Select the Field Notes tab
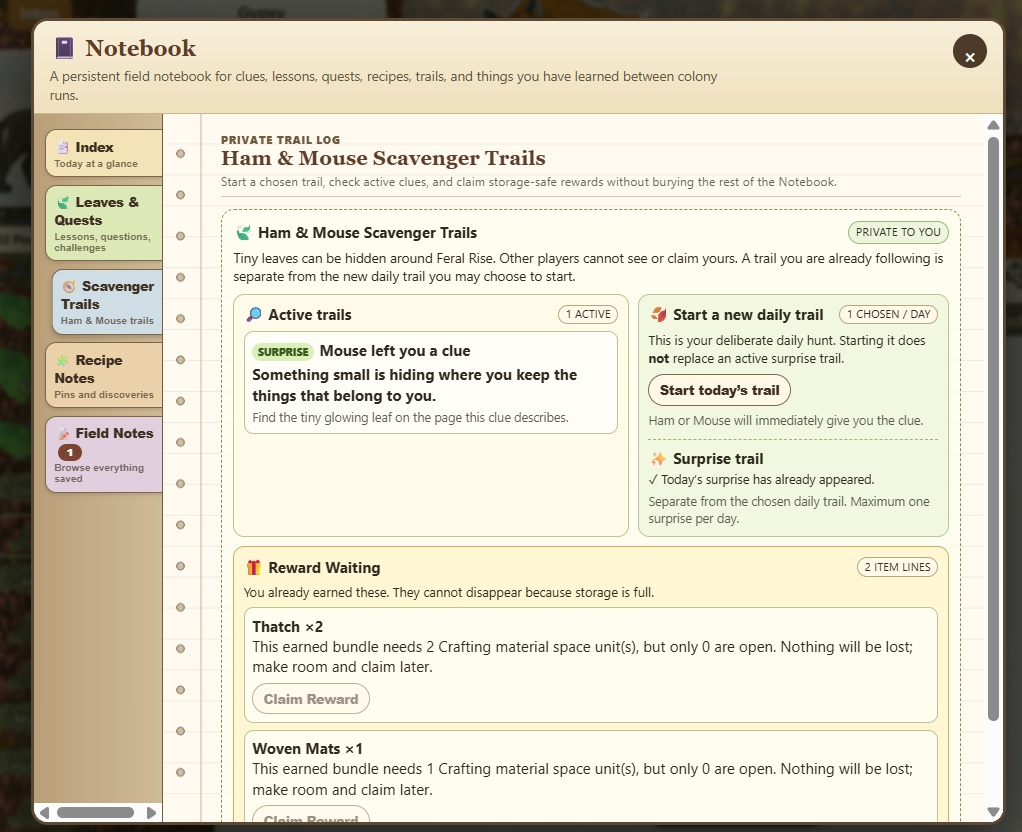The height and width of the screenshot is (832, 1022). tap(104, 454)
